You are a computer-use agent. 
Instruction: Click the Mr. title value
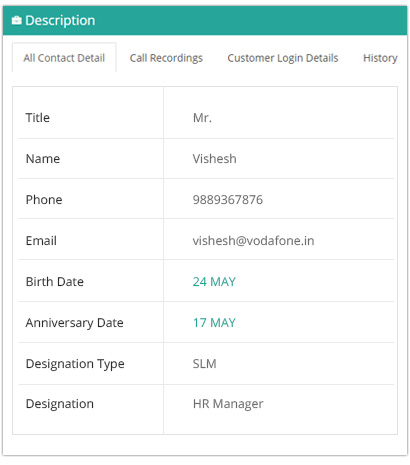point(202,118)
